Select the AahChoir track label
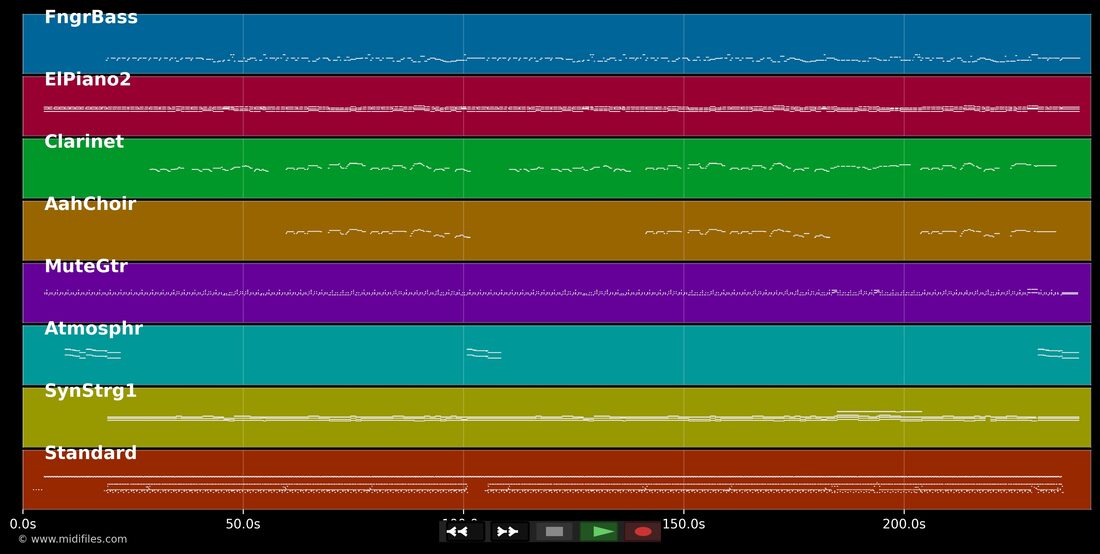Image resolution: width=1100 pixels, height=554 pixels. (x=90, y=204)
